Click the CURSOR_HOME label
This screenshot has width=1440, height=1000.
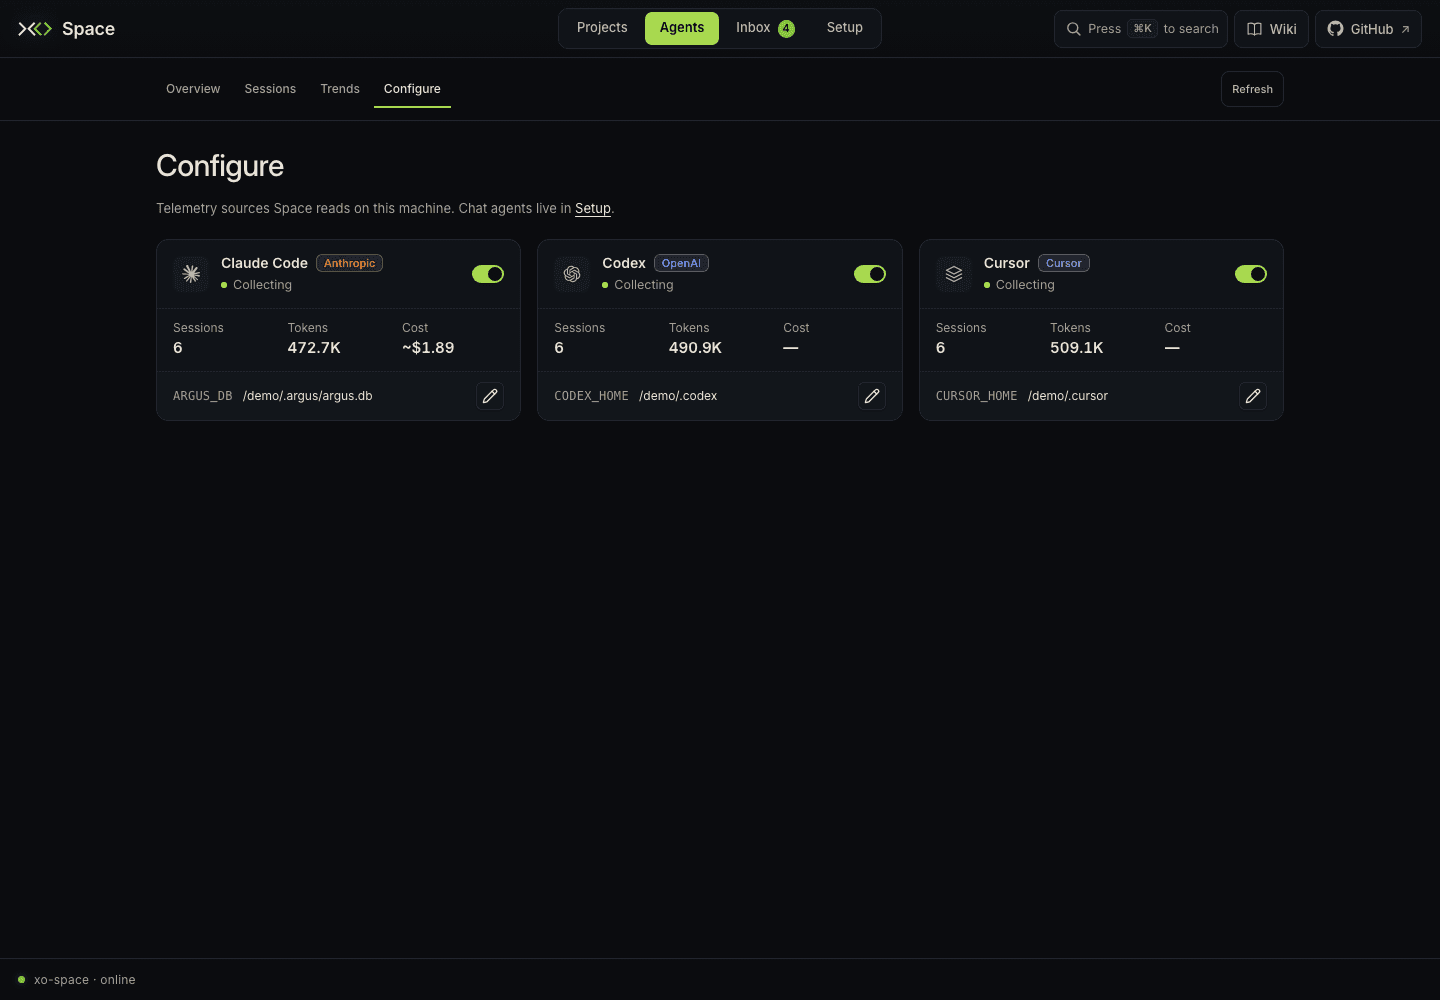tap(976, 396)
